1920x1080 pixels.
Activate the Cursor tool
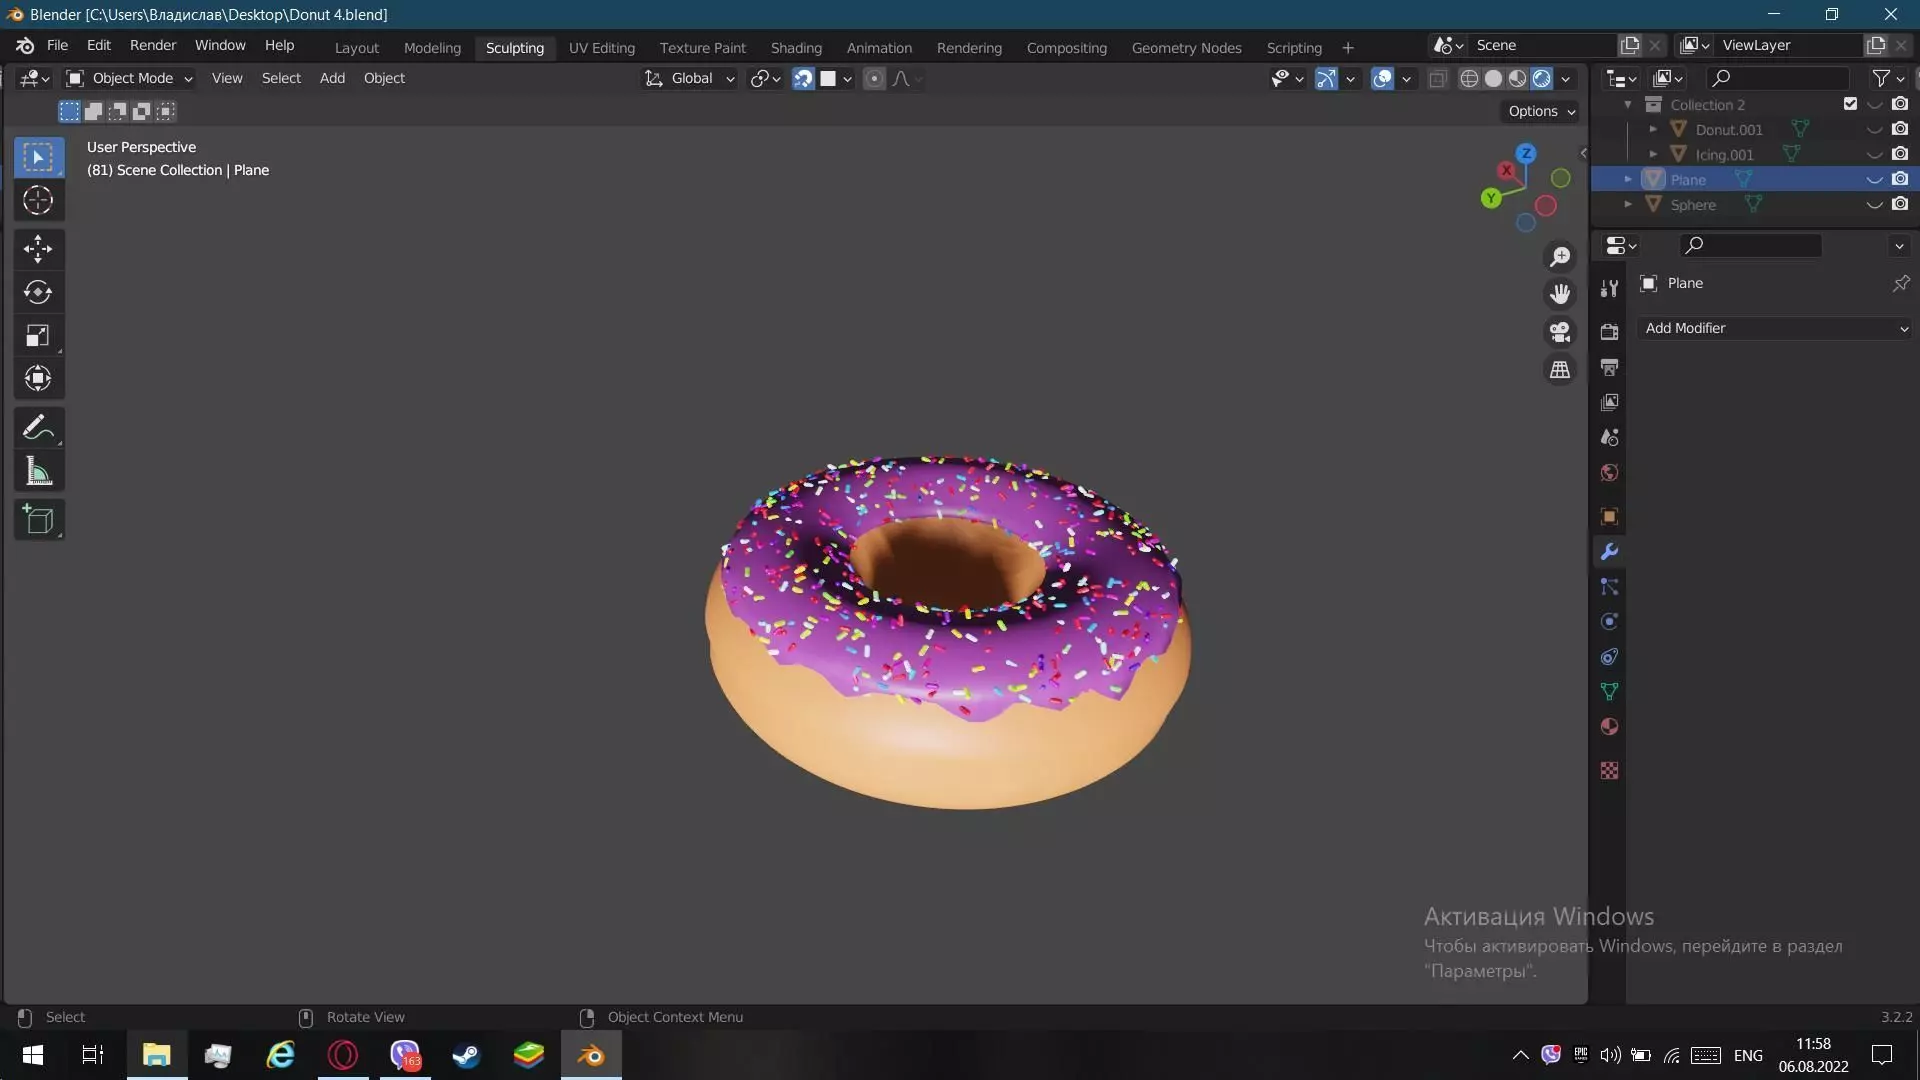[x=39, y=201]
